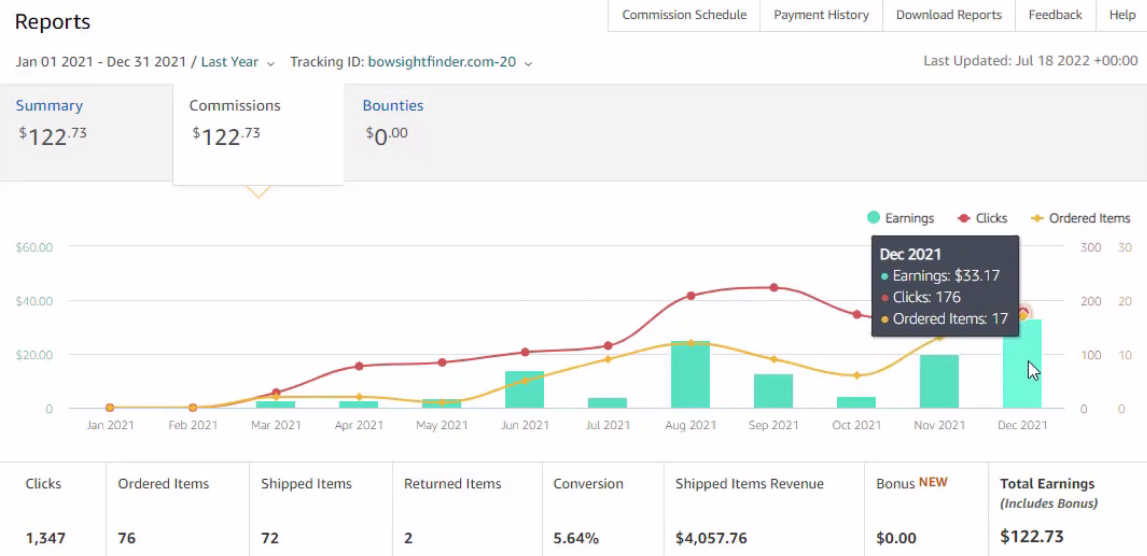The image size is (1147, 556).
Task: Open the Last Year date range link
Action: coord(230,62)
